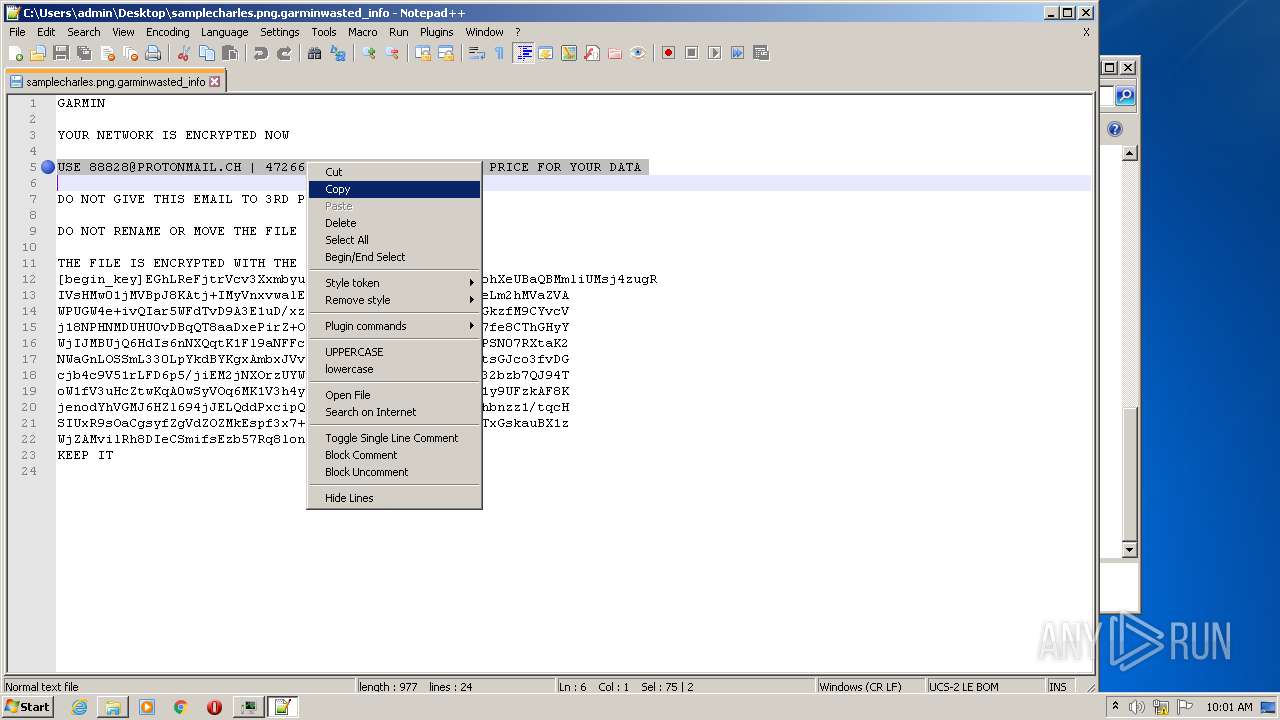Click the background window scrollbar down arrow
Image resolution: width=1280 pixels, height=720 pixels.
coord(1129,549)
